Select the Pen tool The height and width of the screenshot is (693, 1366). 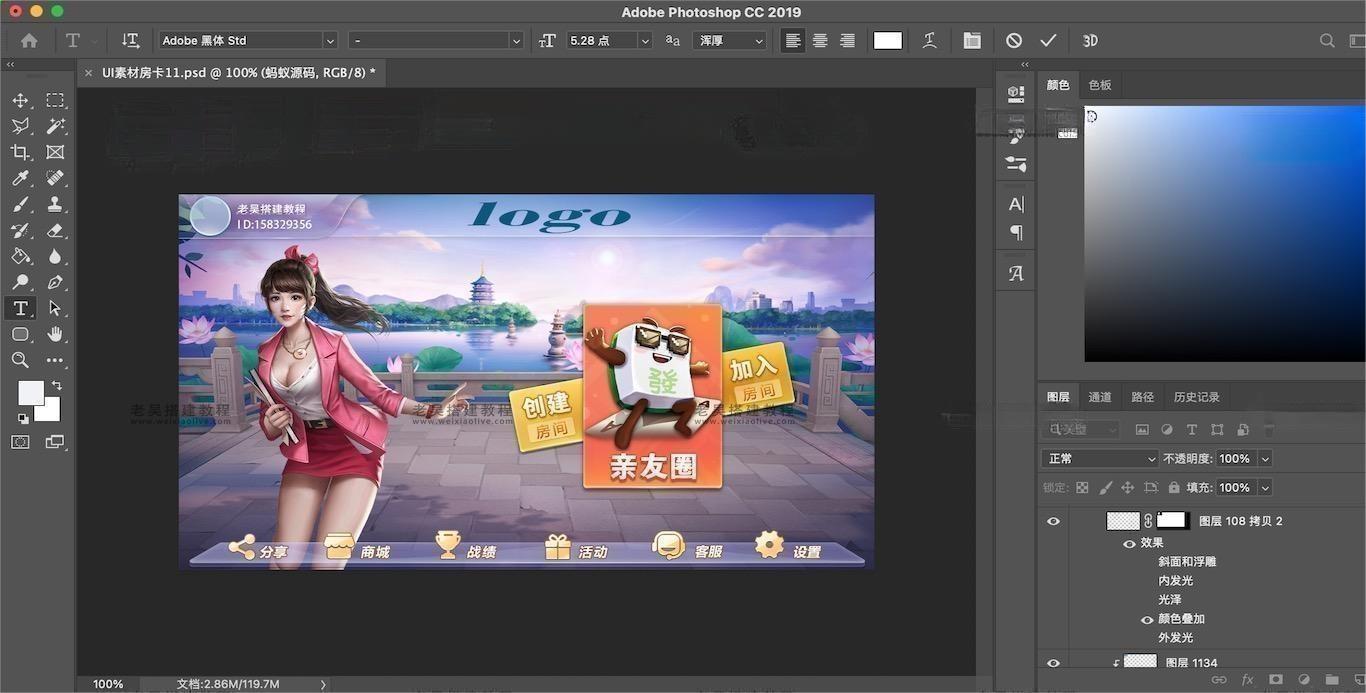click(55, 282)
